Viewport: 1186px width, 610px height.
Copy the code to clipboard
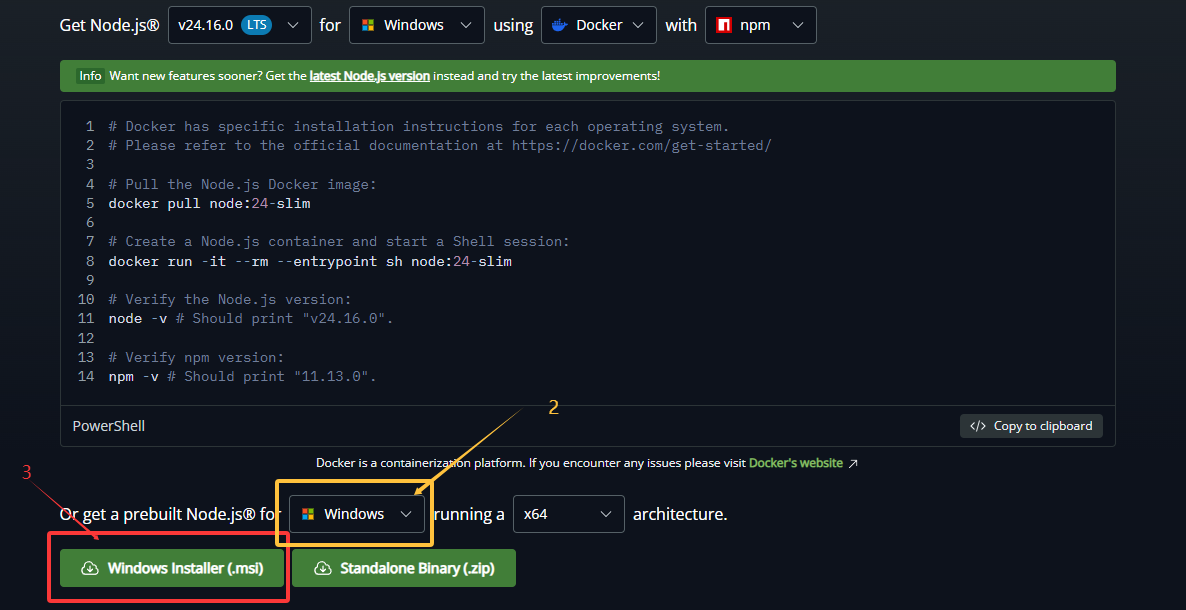1032,426
